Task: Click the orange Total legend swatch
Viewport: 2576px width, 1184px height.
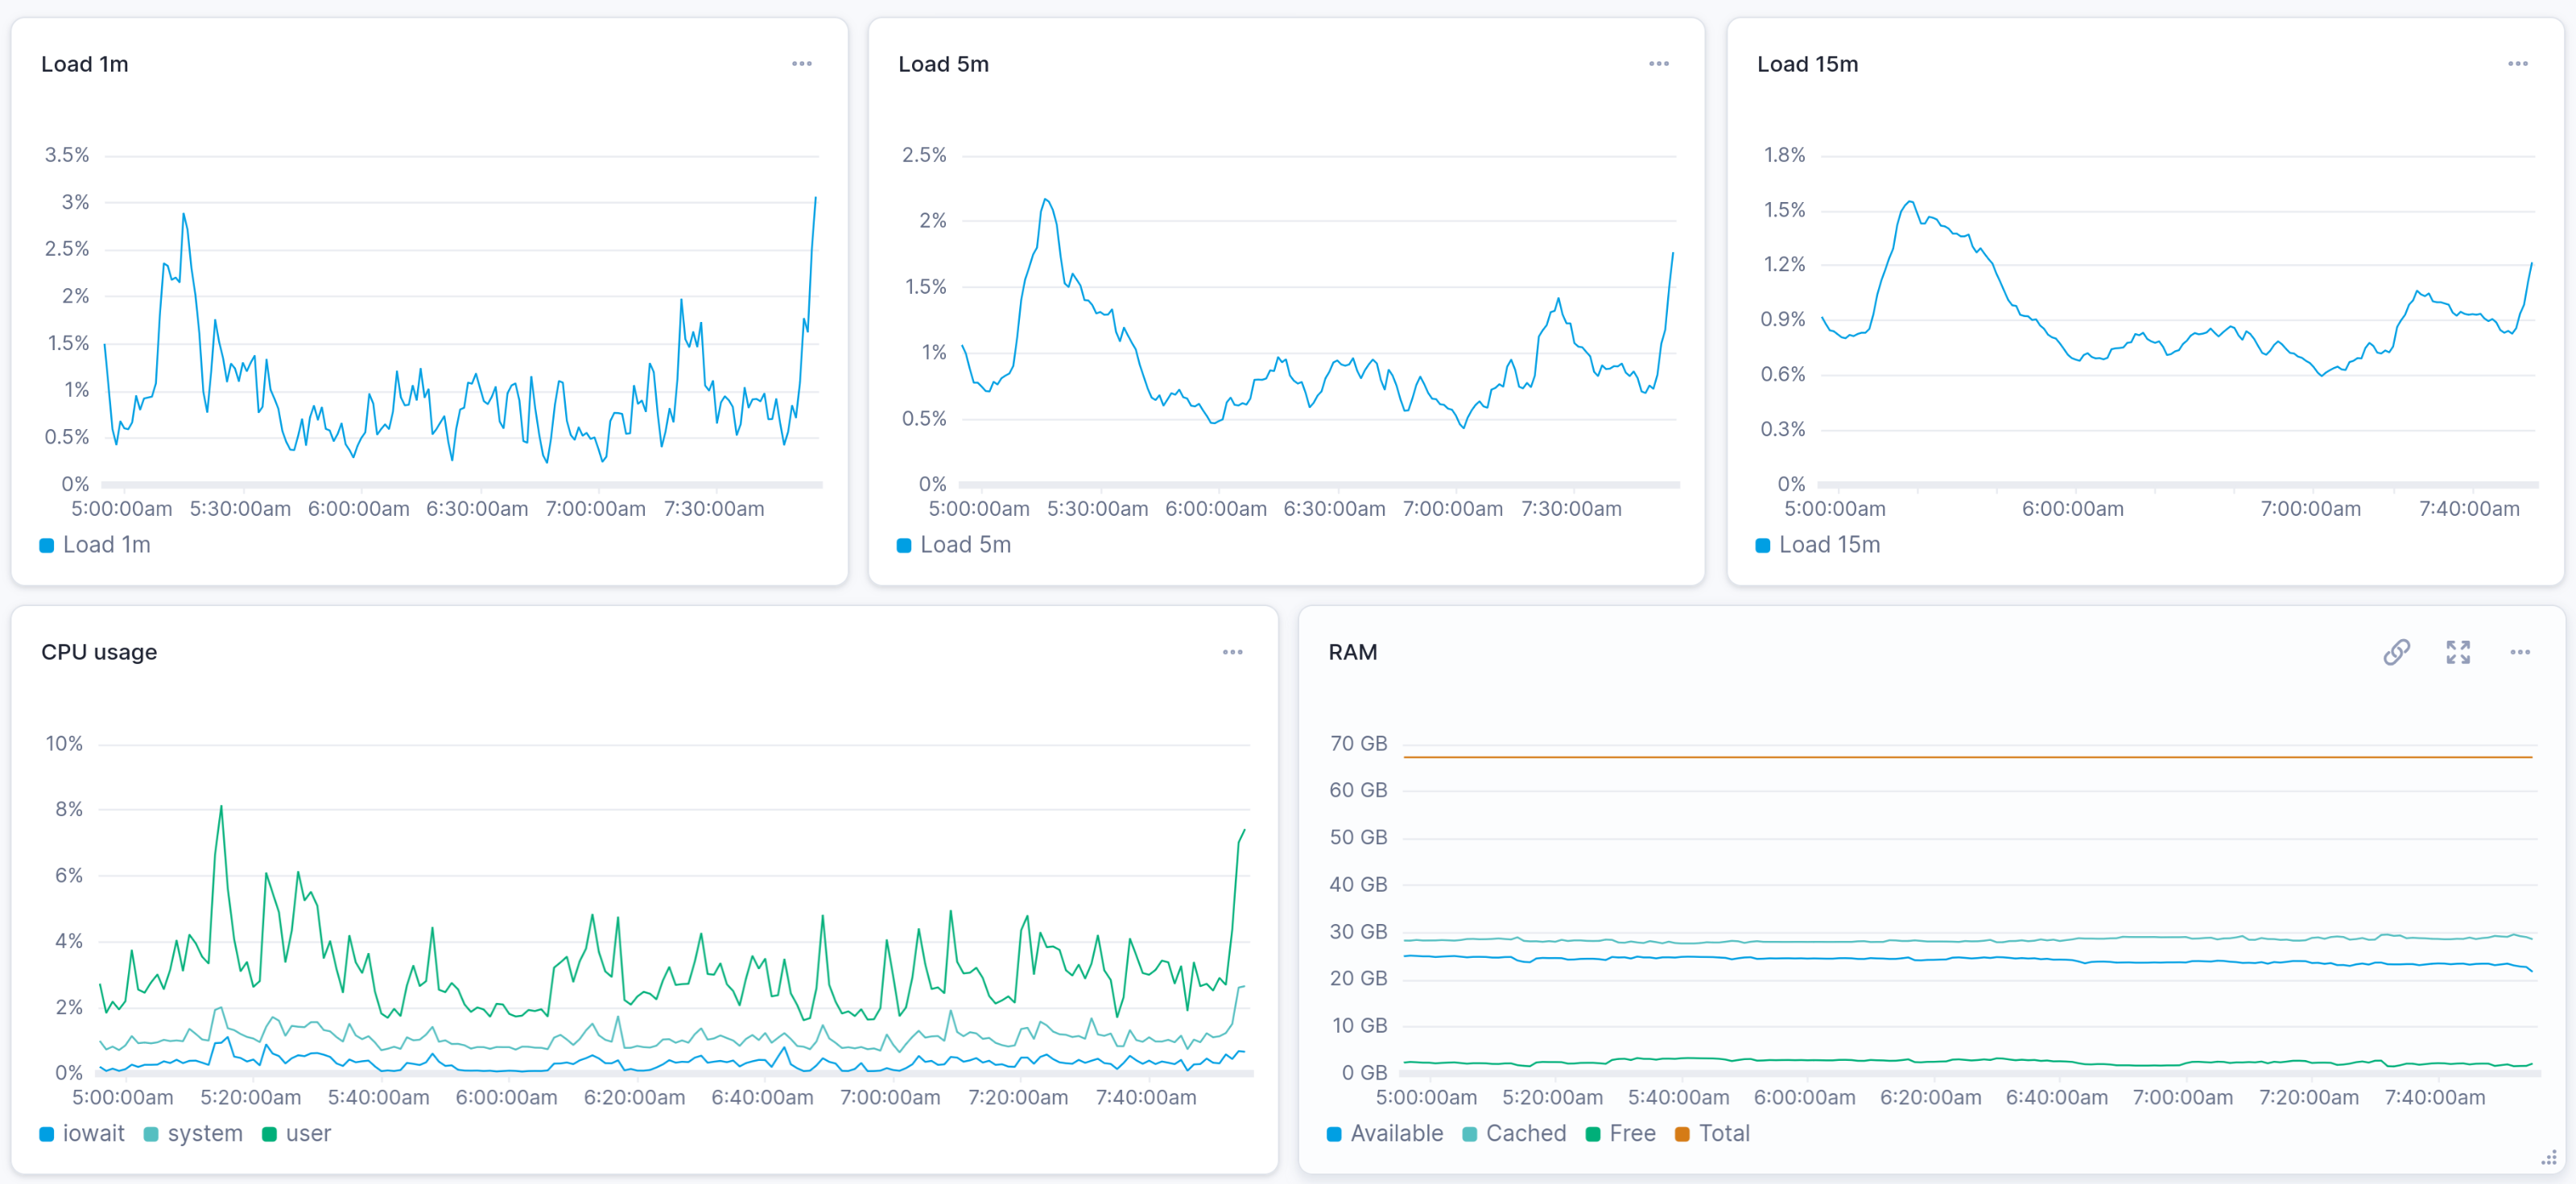Action: pos(1682,1134)
